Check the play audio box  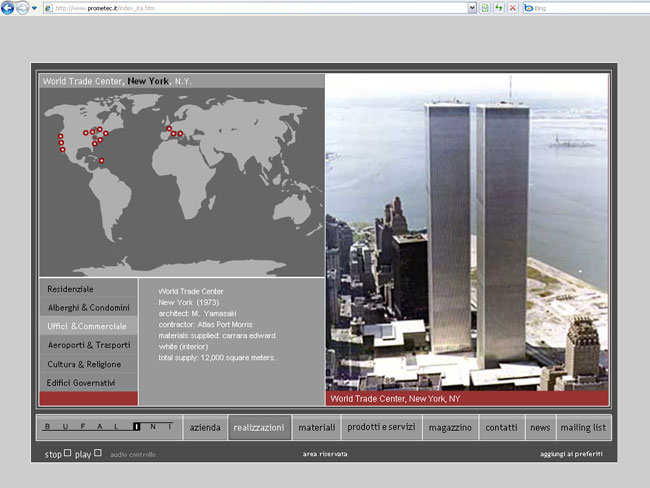(98, 453)
